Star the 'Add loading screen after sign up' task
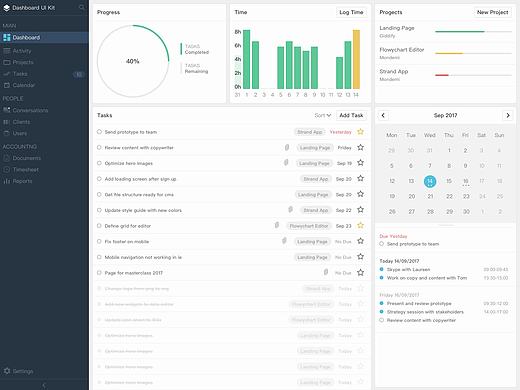Screen dimensions: 520x390 360,178
